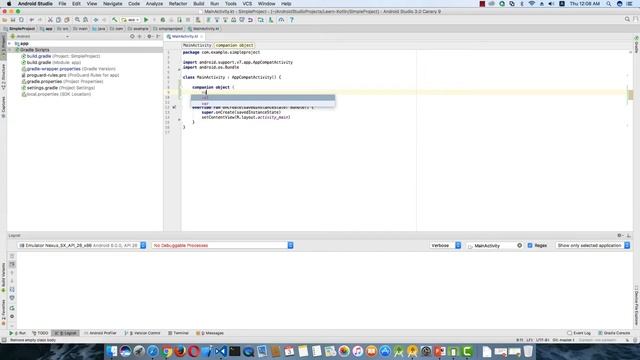Viewport: 640px width, 360px height.
Task: Click Git branch indicator in status bar
Action: pyautogui.click(x=563, y=340)
